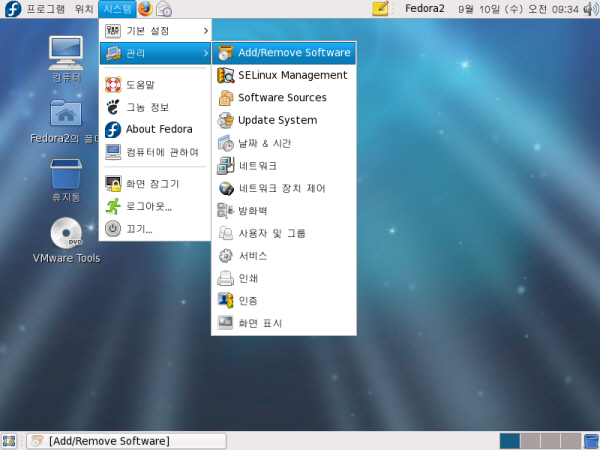Open SELinux Management
The height and width of the screenshot is (450, 600).
point(284,75)
